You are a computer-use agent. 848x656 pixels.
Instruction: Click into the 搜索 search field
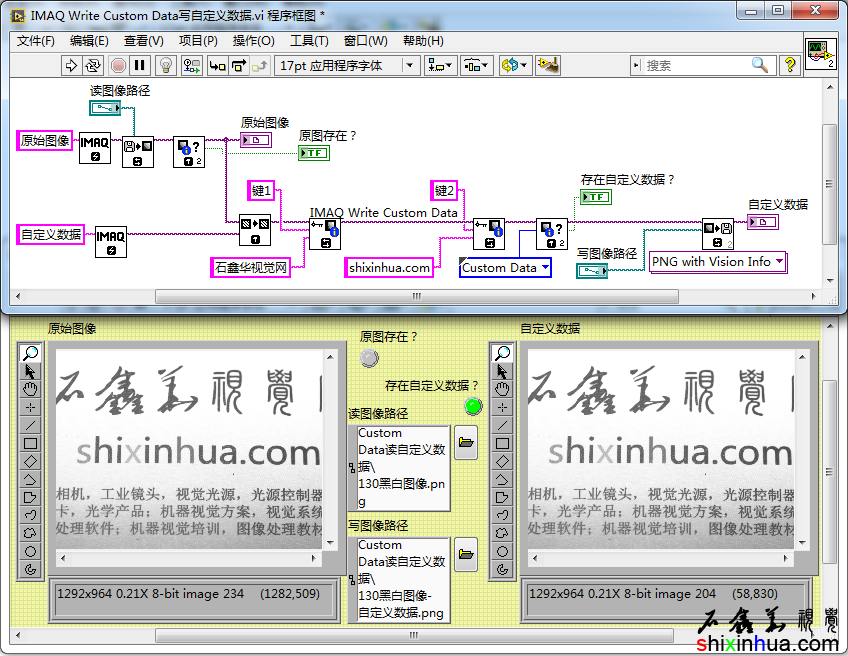coord(696,65)
